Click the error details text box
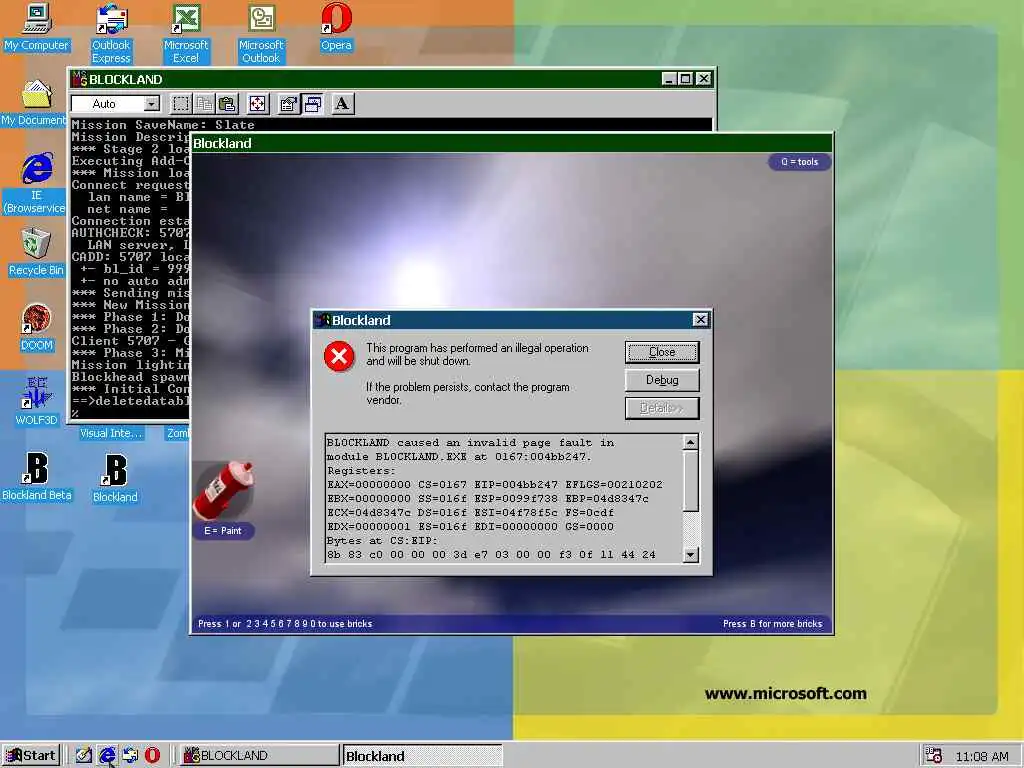 pos(504,498)
